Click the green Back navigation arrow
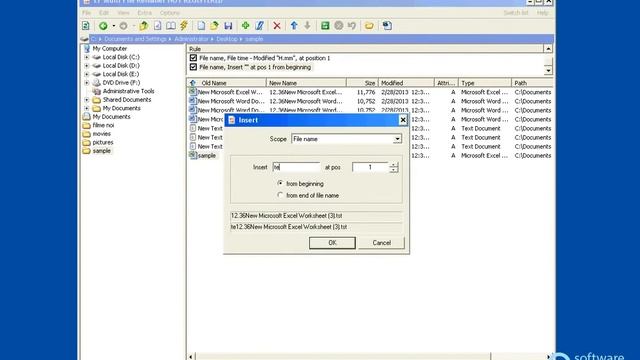Viewport: 640px width, 360px height. 103,26
